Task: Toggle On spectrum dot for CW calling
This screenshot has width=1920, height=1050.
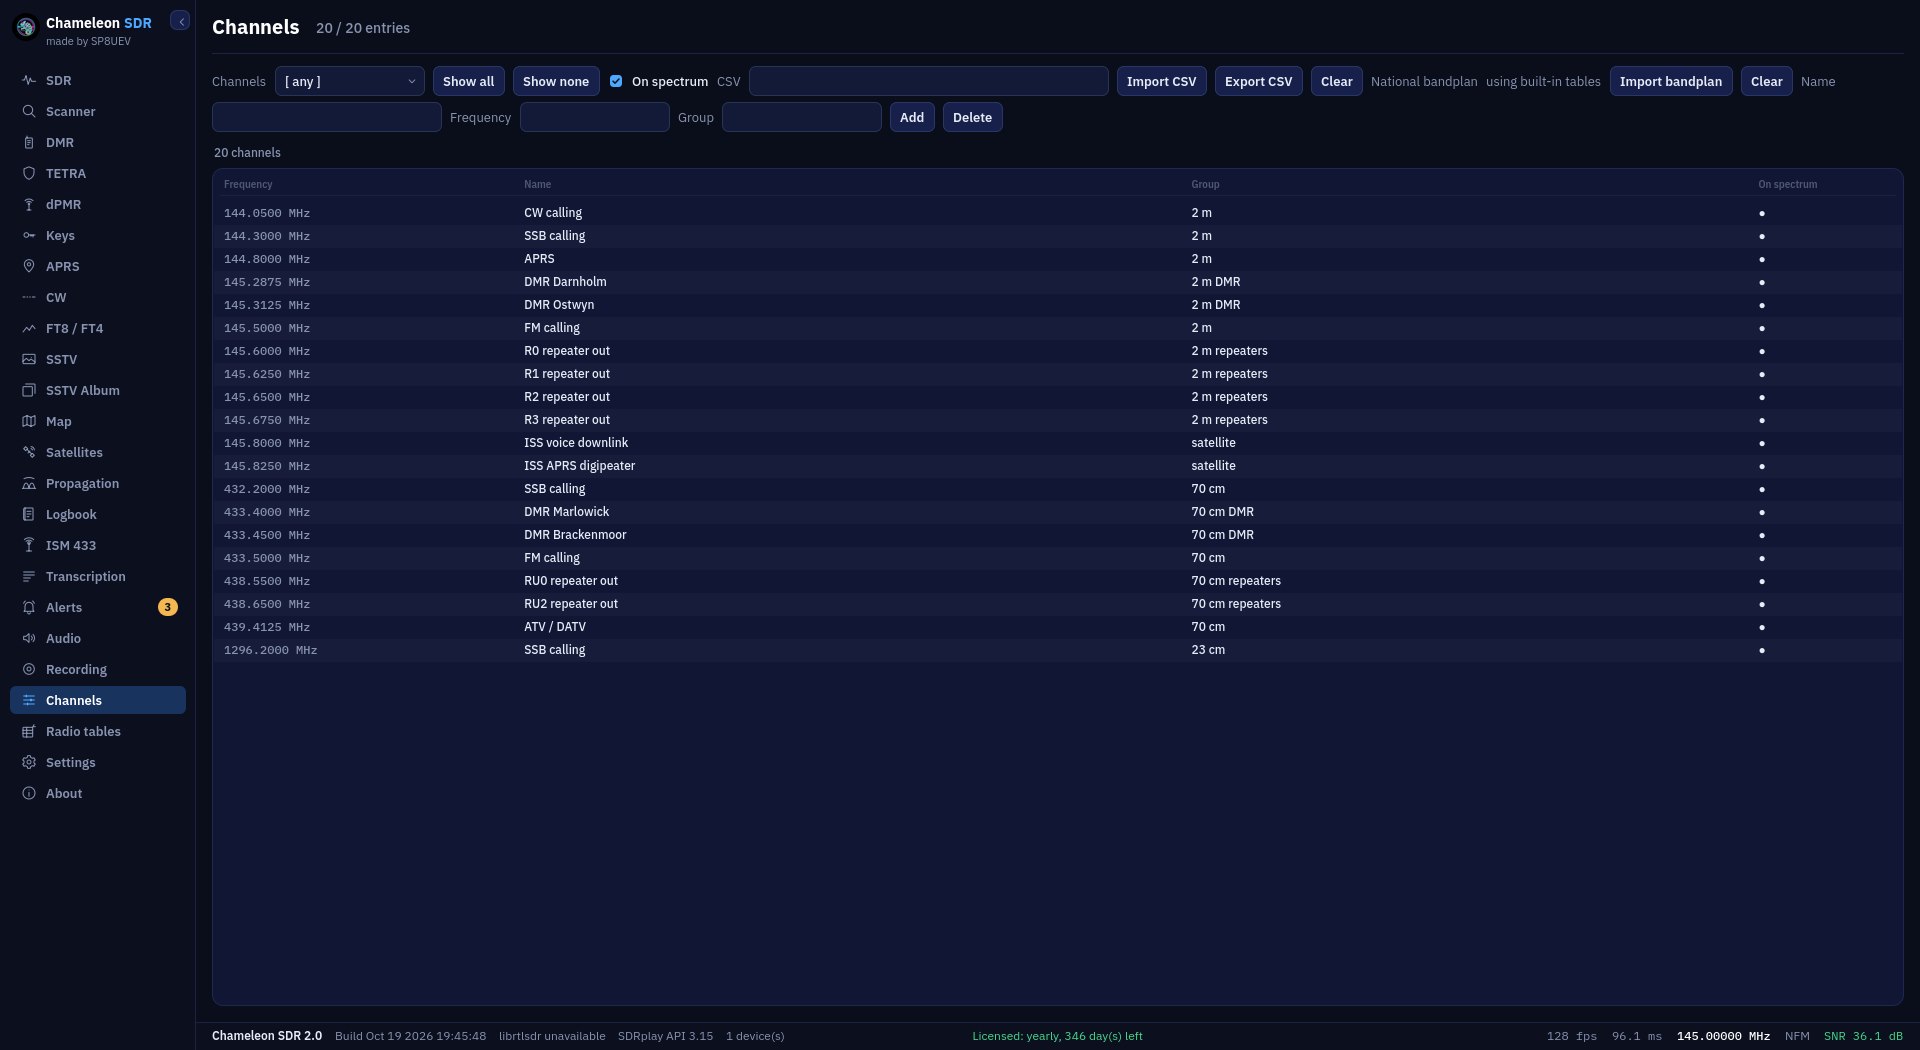Action: click(1761, 213)
